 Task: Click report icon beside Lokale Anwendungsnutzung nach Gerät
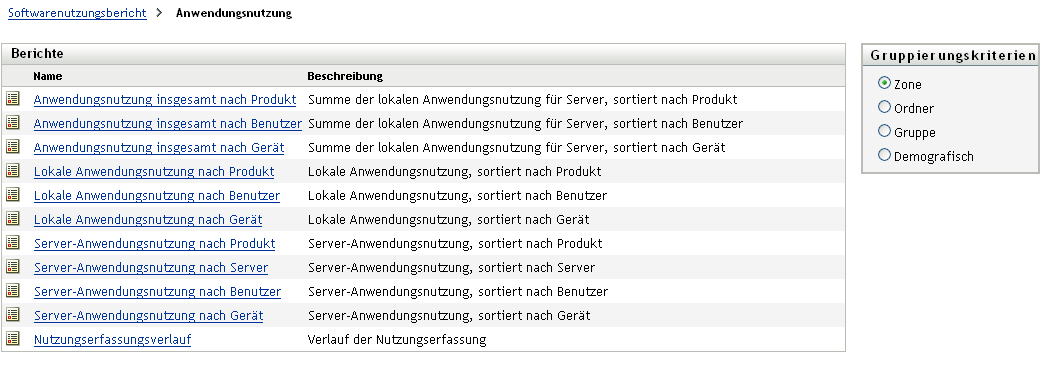(13, 219)
